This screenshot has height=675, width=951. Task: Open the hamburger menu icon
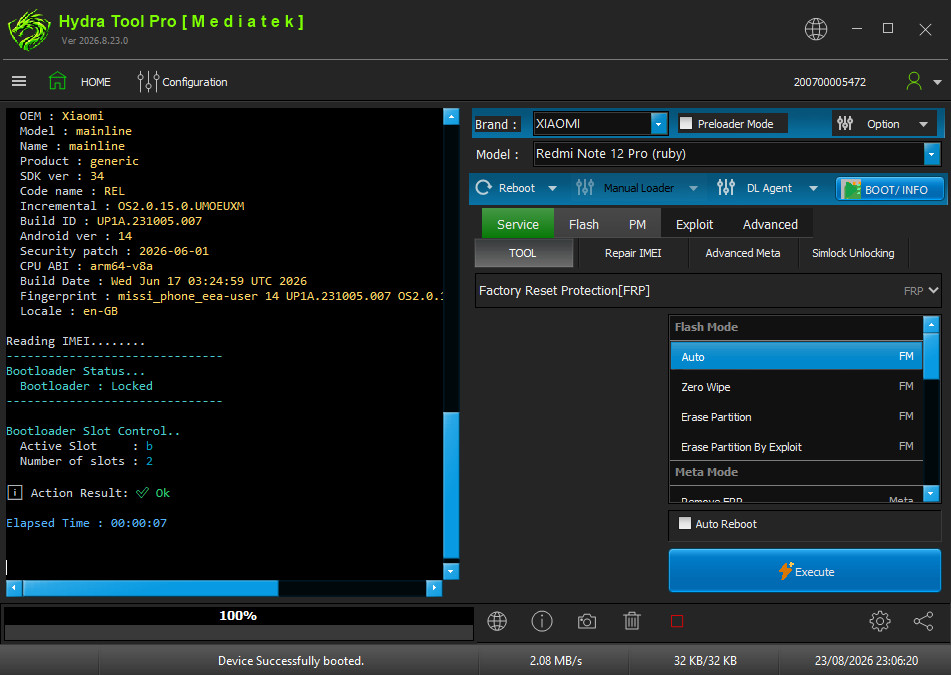tap(19, 81)
